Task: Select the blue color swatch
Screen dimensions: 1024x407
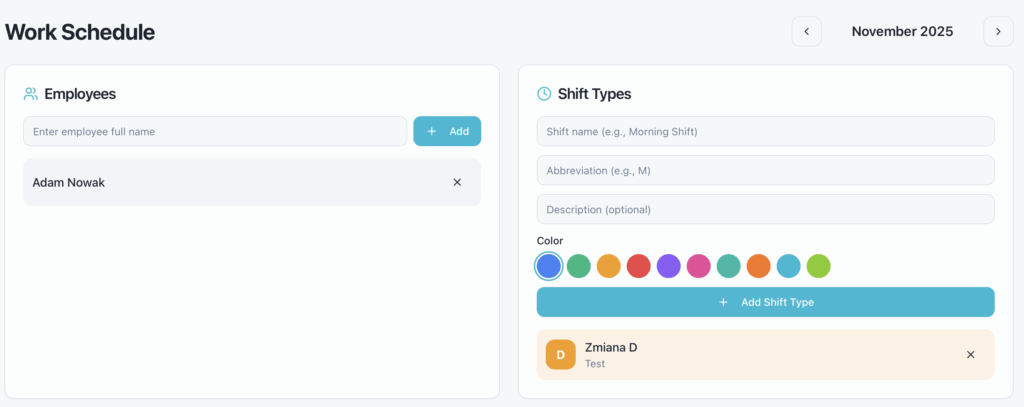Action: [x=548, y=266]
